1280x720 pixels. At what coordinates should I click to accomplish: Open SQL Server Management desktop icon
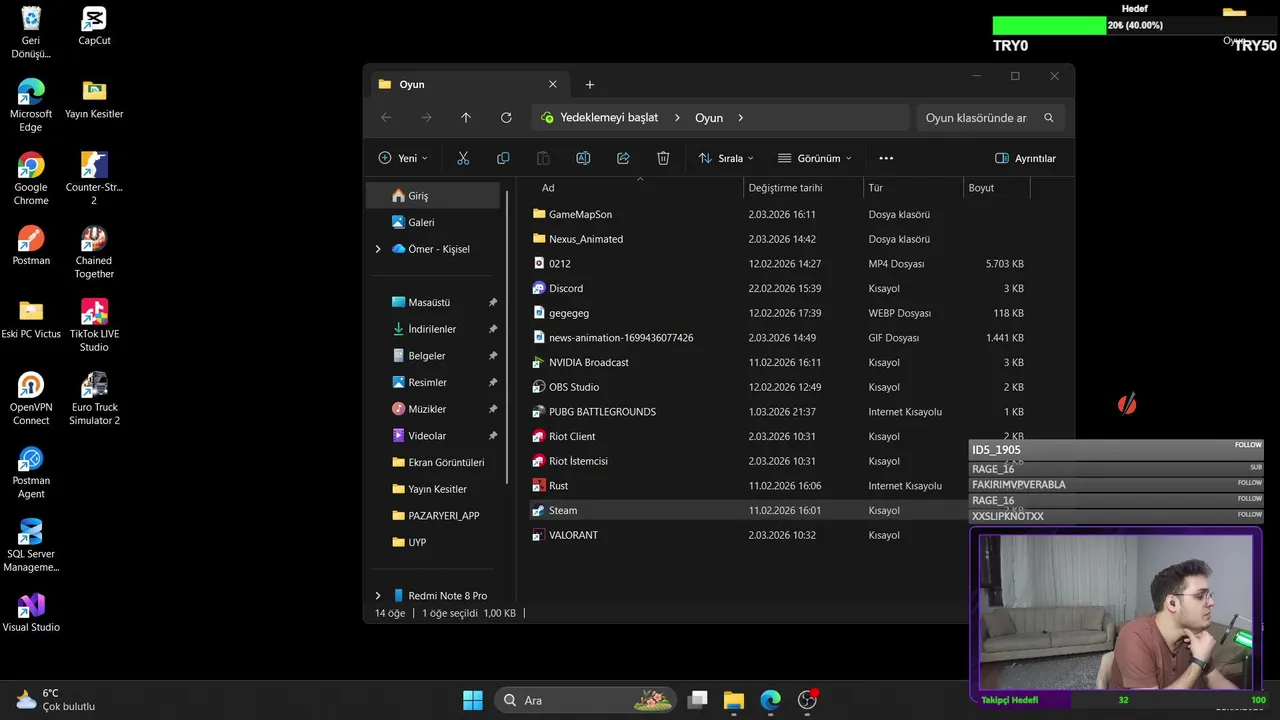coord(31,545)
